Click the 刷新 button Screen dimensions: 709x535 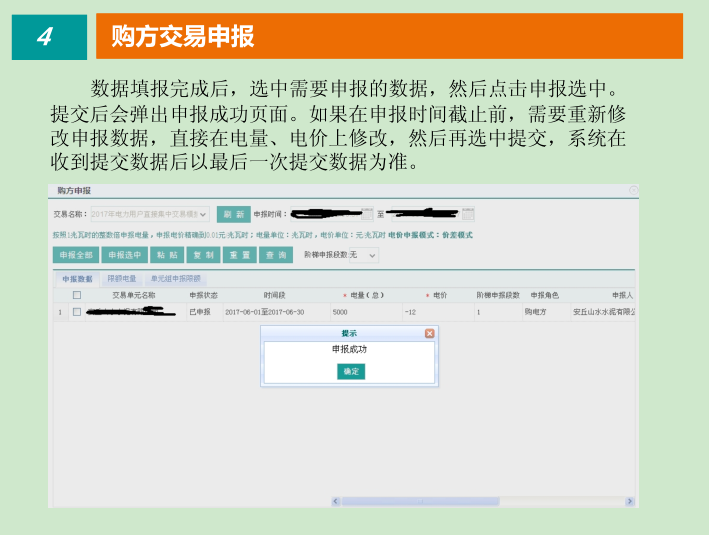233,214
